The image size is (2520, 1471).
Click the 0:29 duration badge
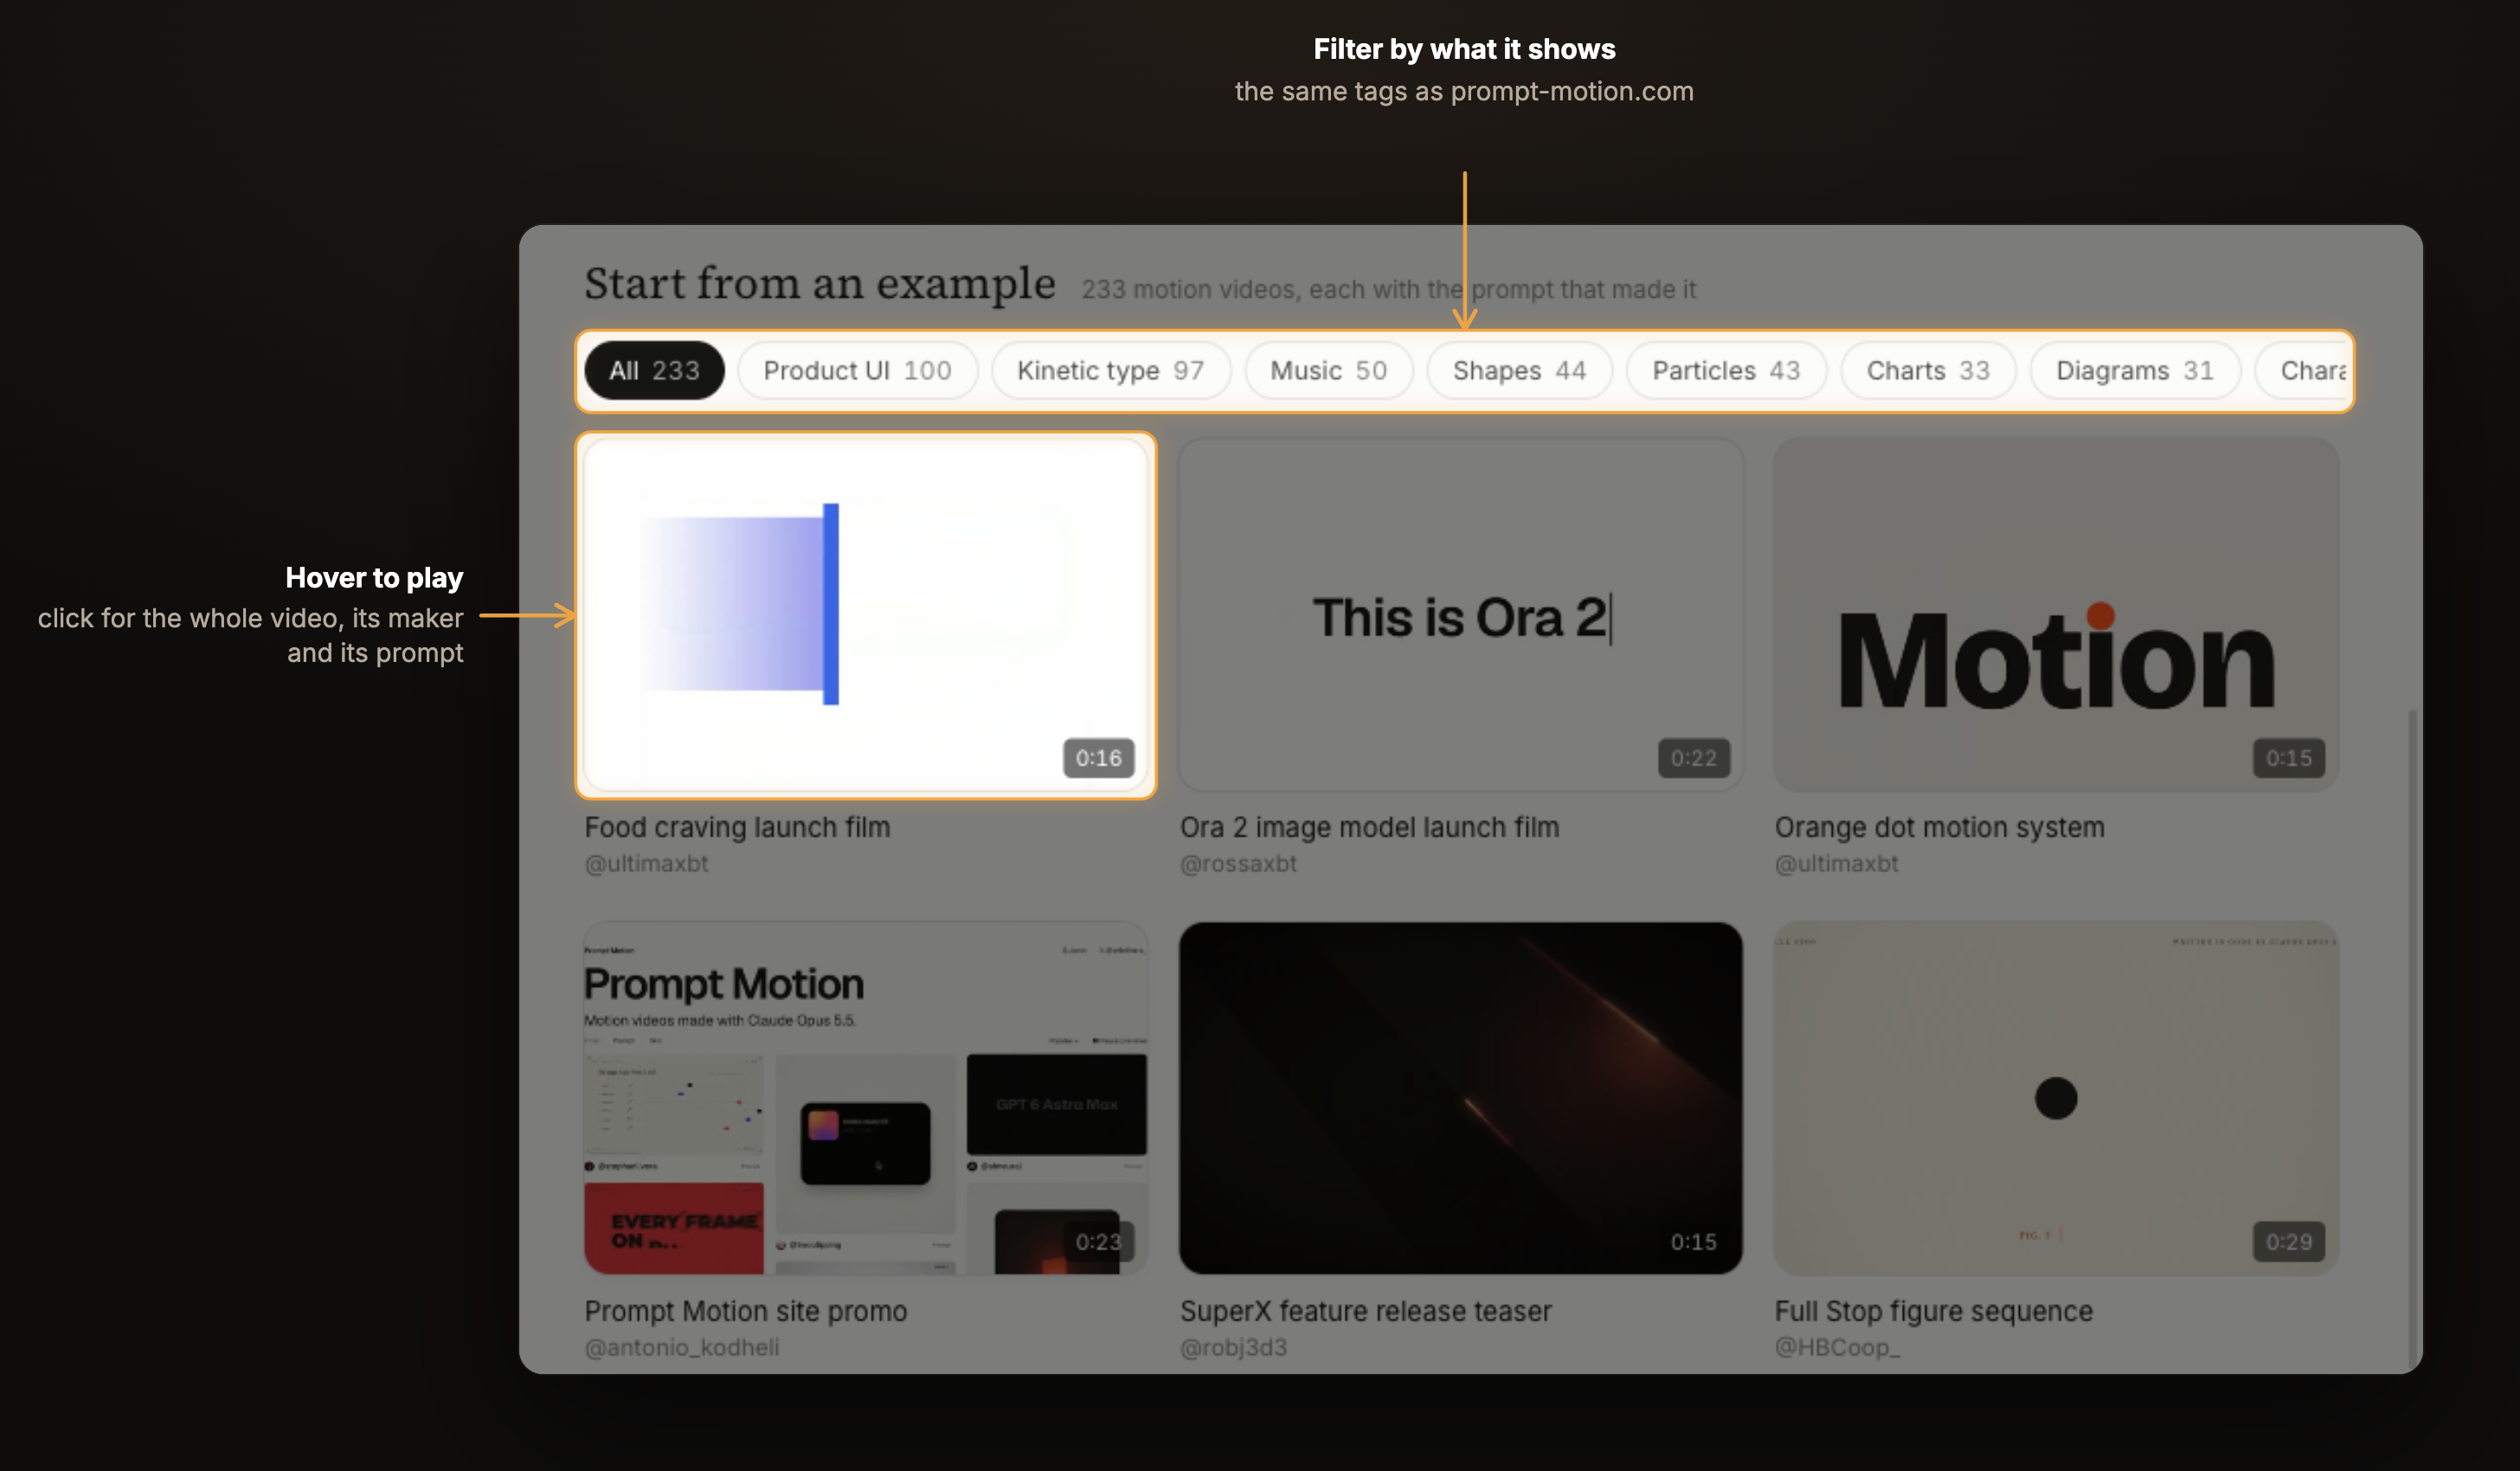point(2288,1242)
